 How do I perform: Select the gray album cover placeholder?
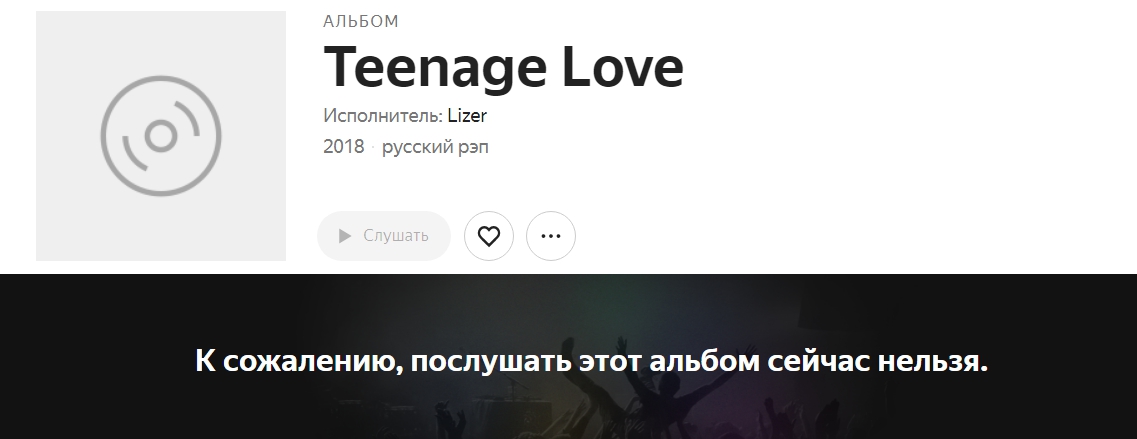(x=161, y=136)
